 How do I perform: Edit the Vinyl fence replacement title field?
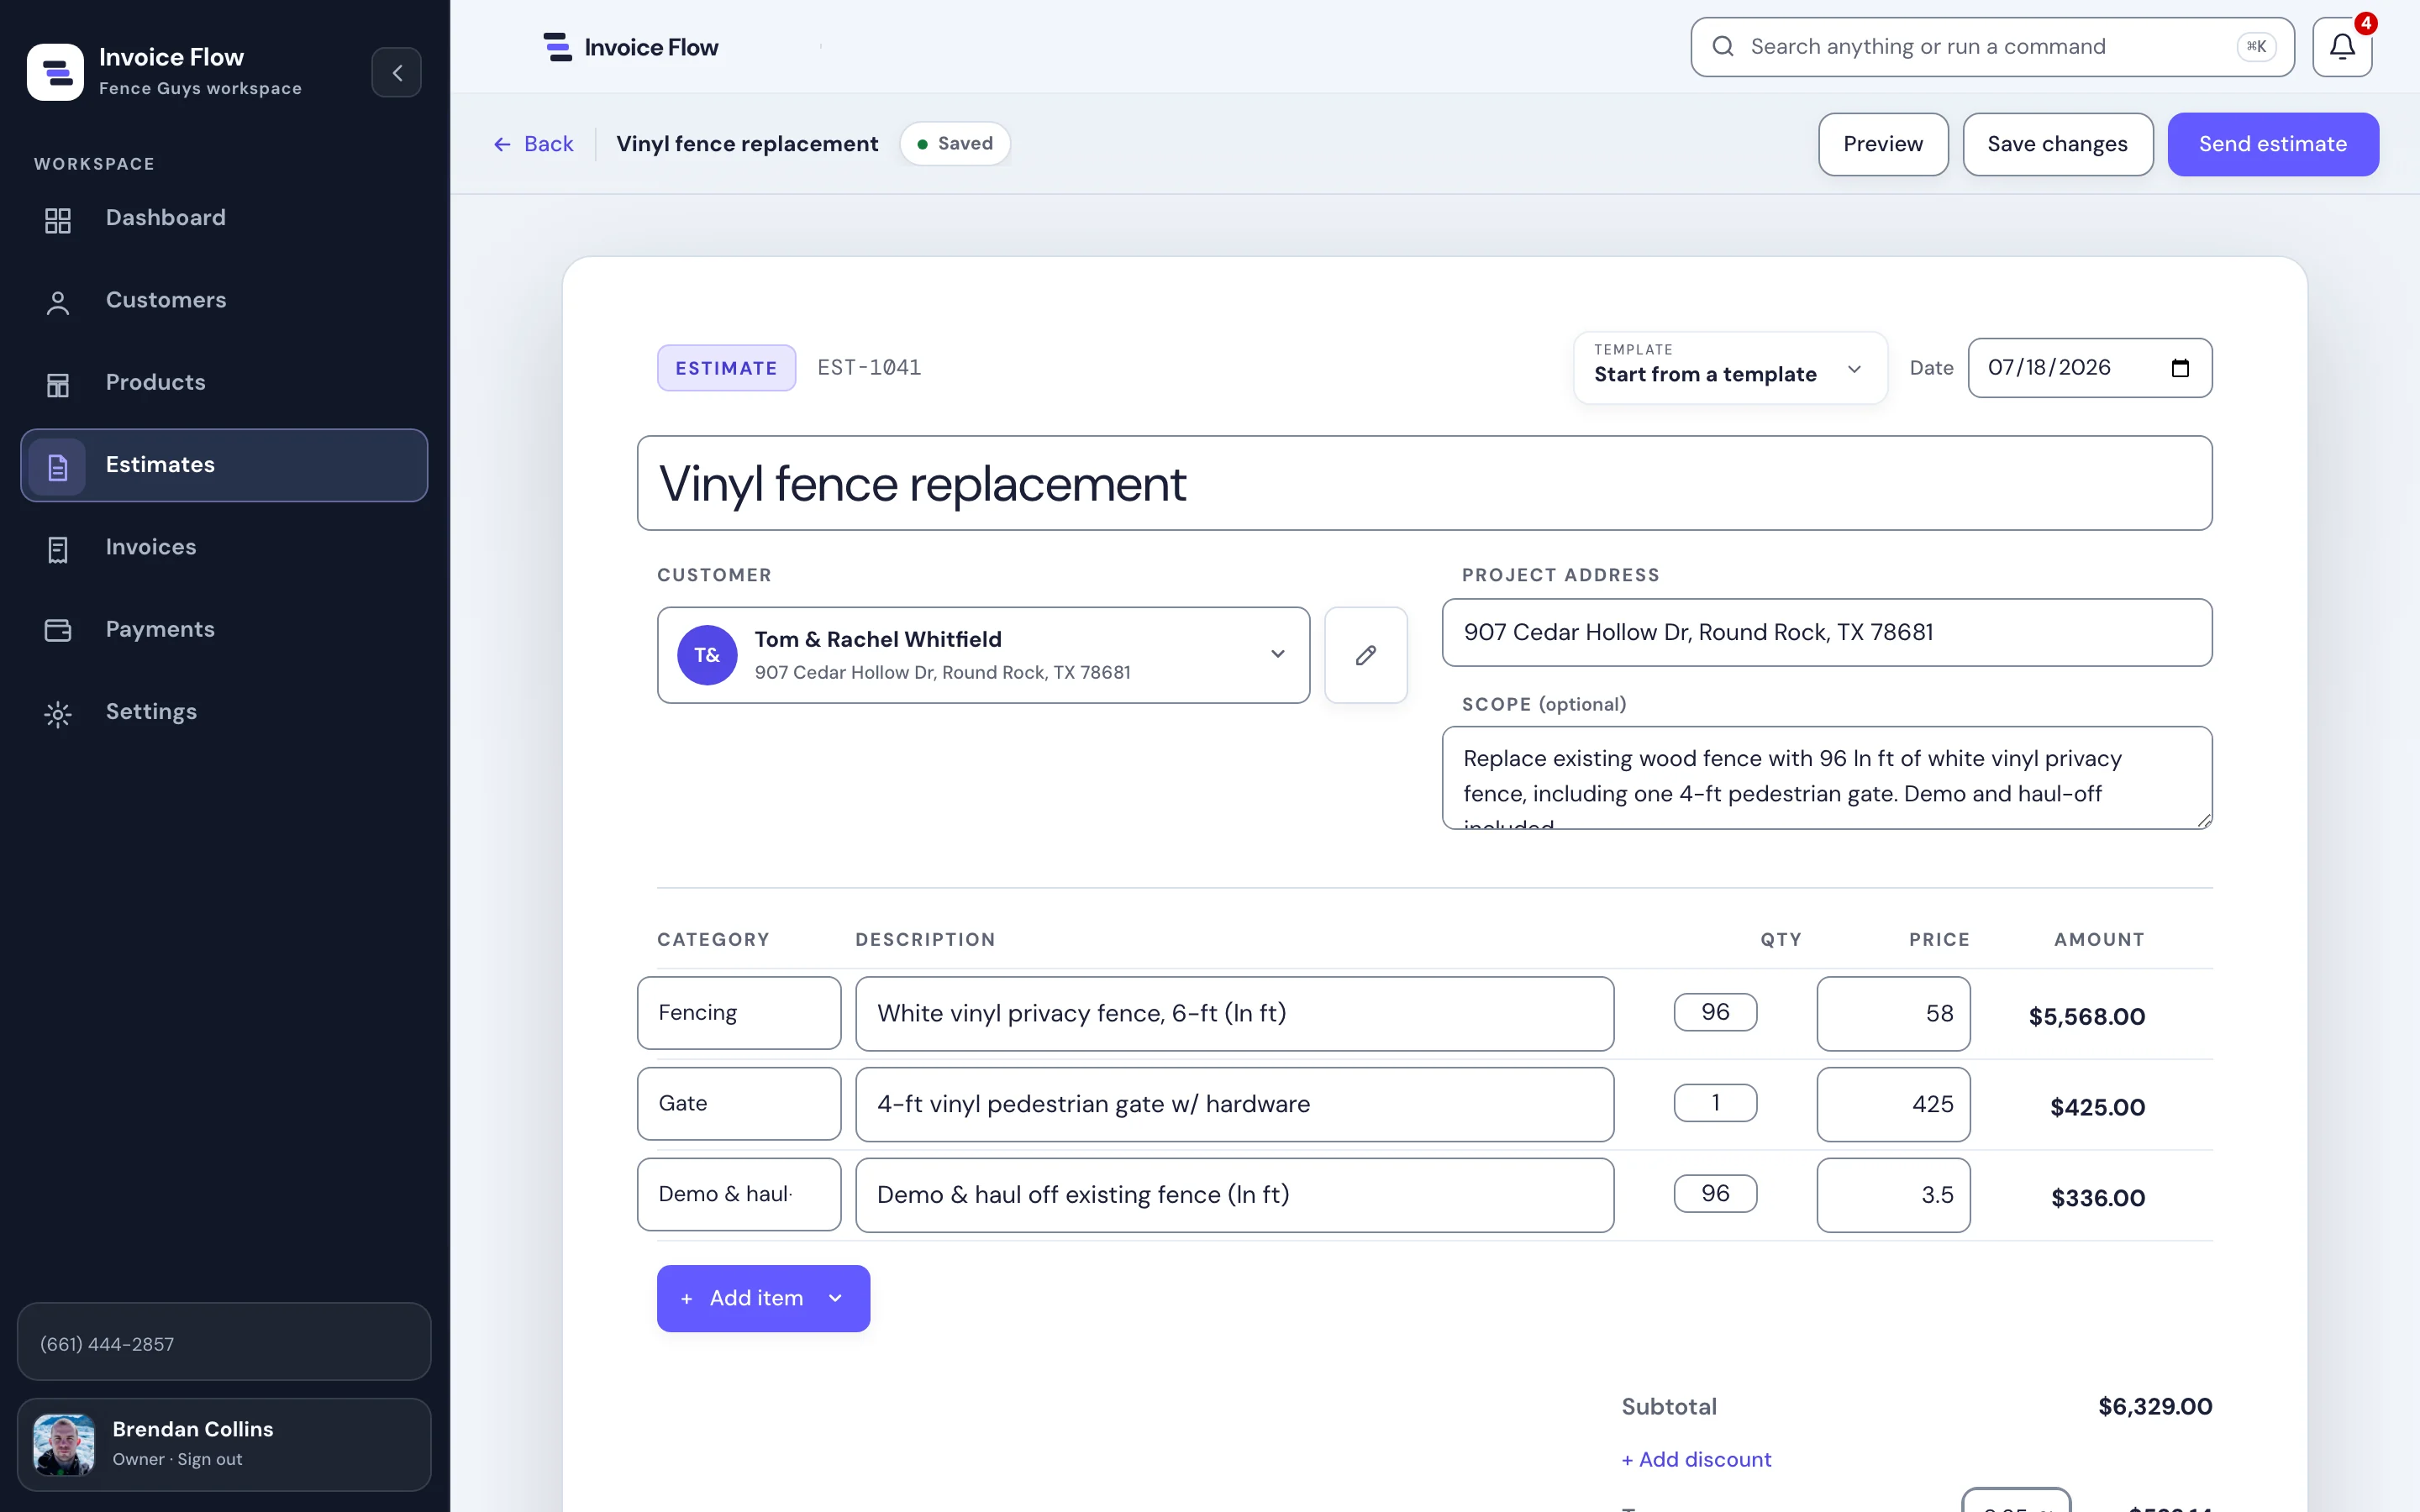(1424, 483)
